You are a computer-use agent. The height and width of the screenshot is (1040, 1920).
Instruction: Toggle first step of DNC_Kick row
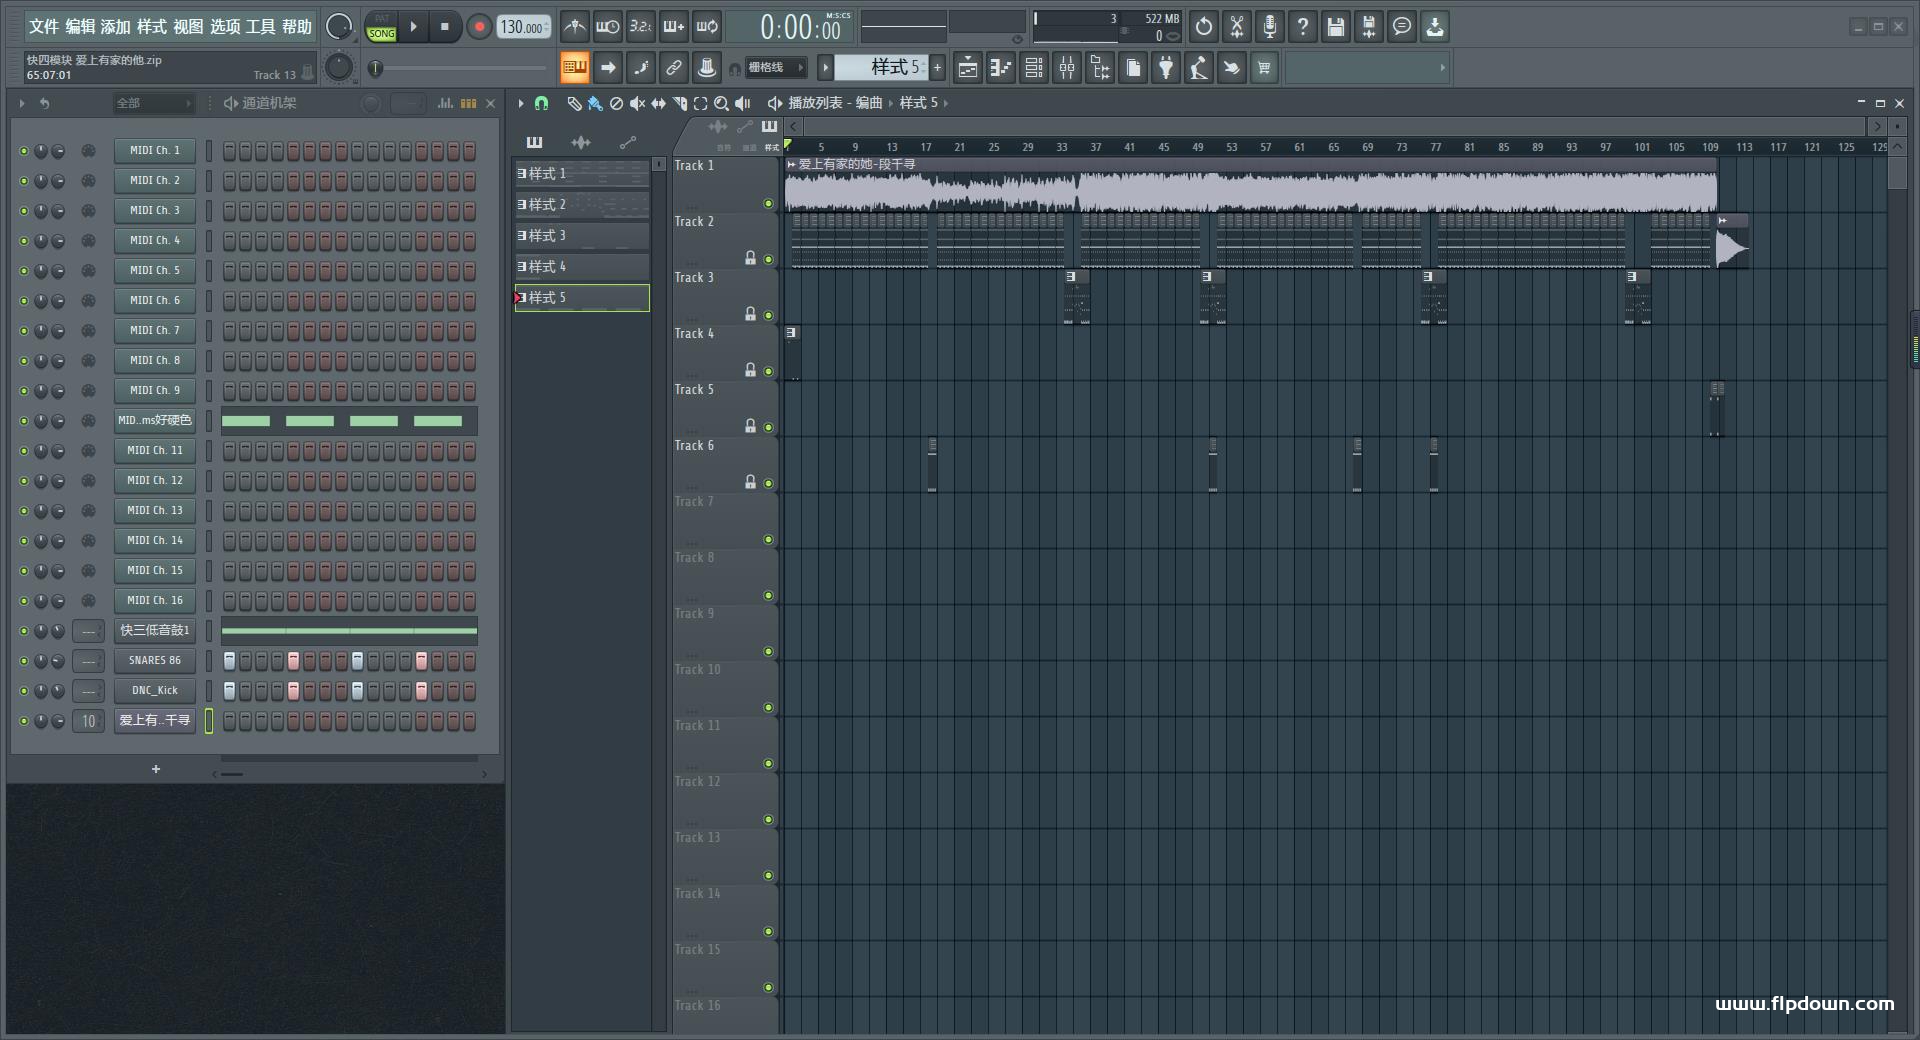[x=229, y=691]
